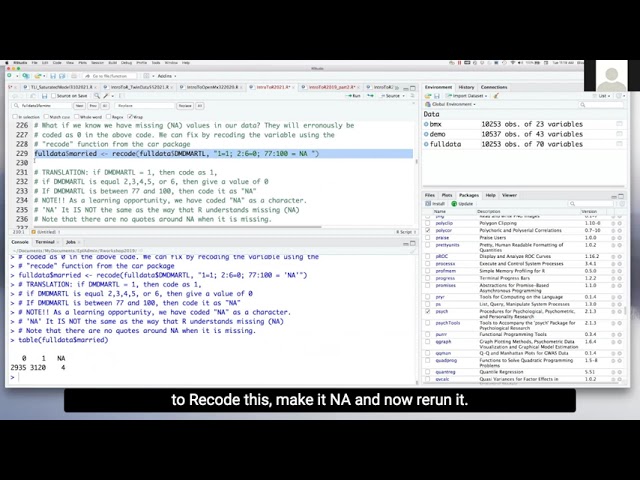Click the refresh icon in Environment pane
640x480 pixels.
coord(619,96)
